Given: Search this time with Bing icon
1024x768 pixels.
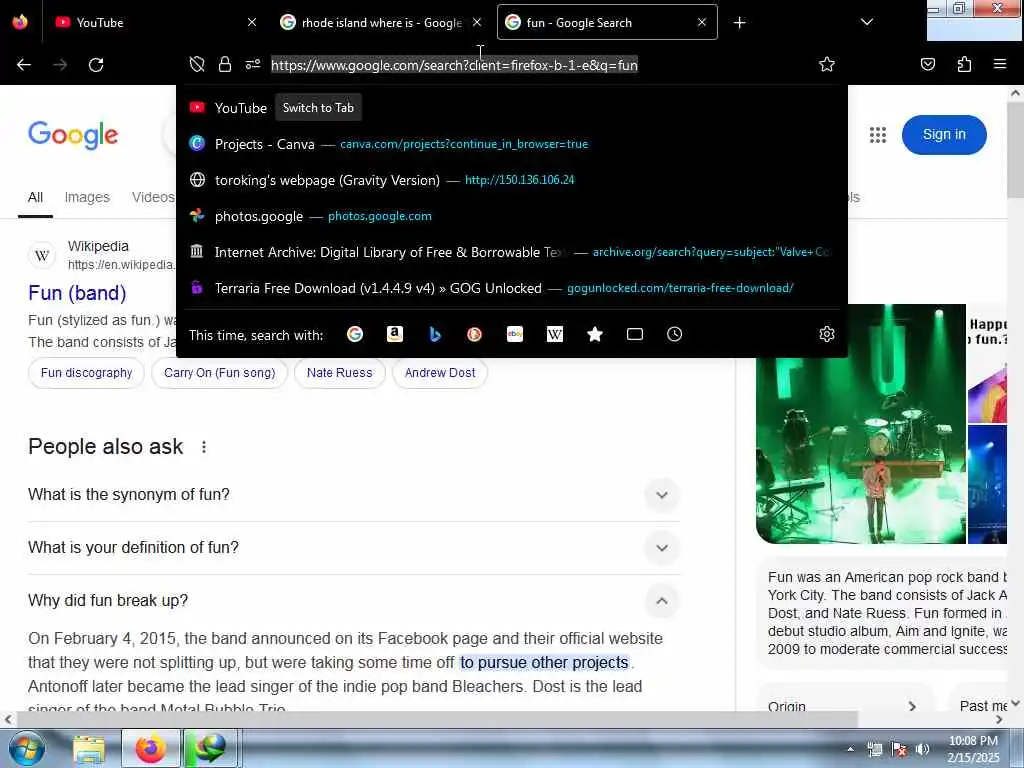Looking at the screenshot, I should pyautogui.click(x=435, y=334).
